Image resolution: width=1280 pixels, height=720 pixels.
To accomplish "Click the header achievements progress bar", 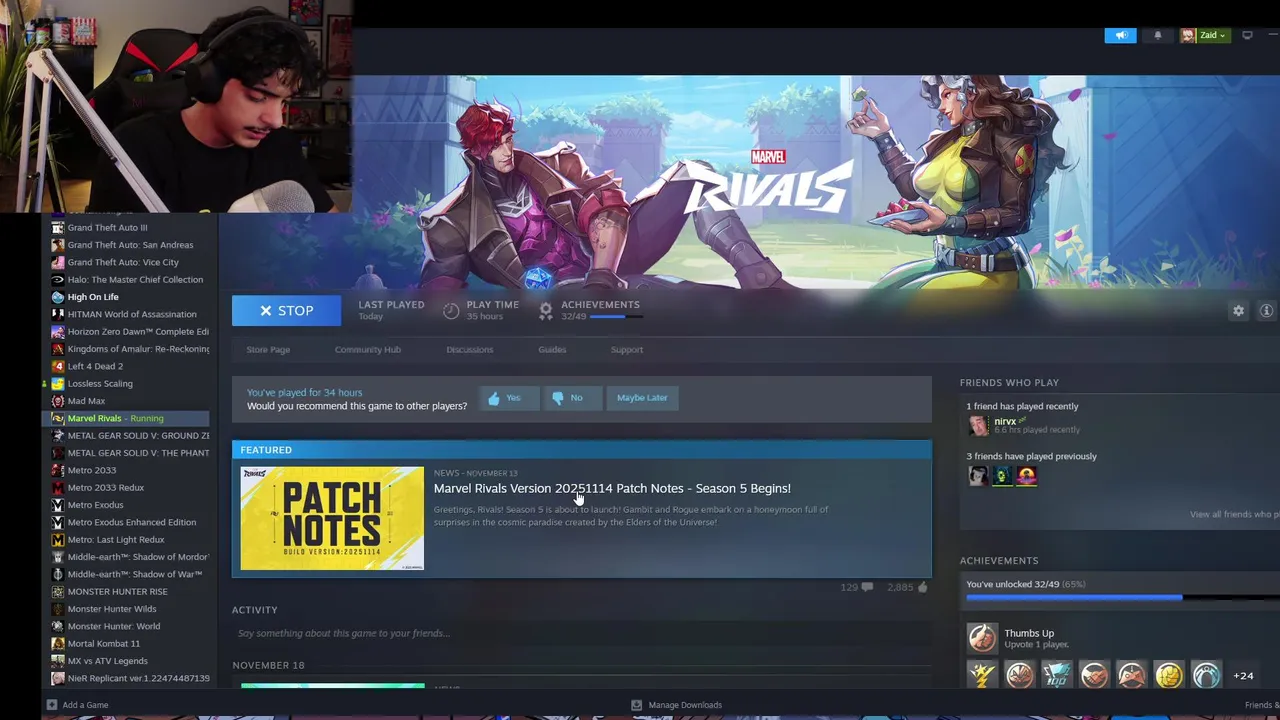I will coord(616,317).
